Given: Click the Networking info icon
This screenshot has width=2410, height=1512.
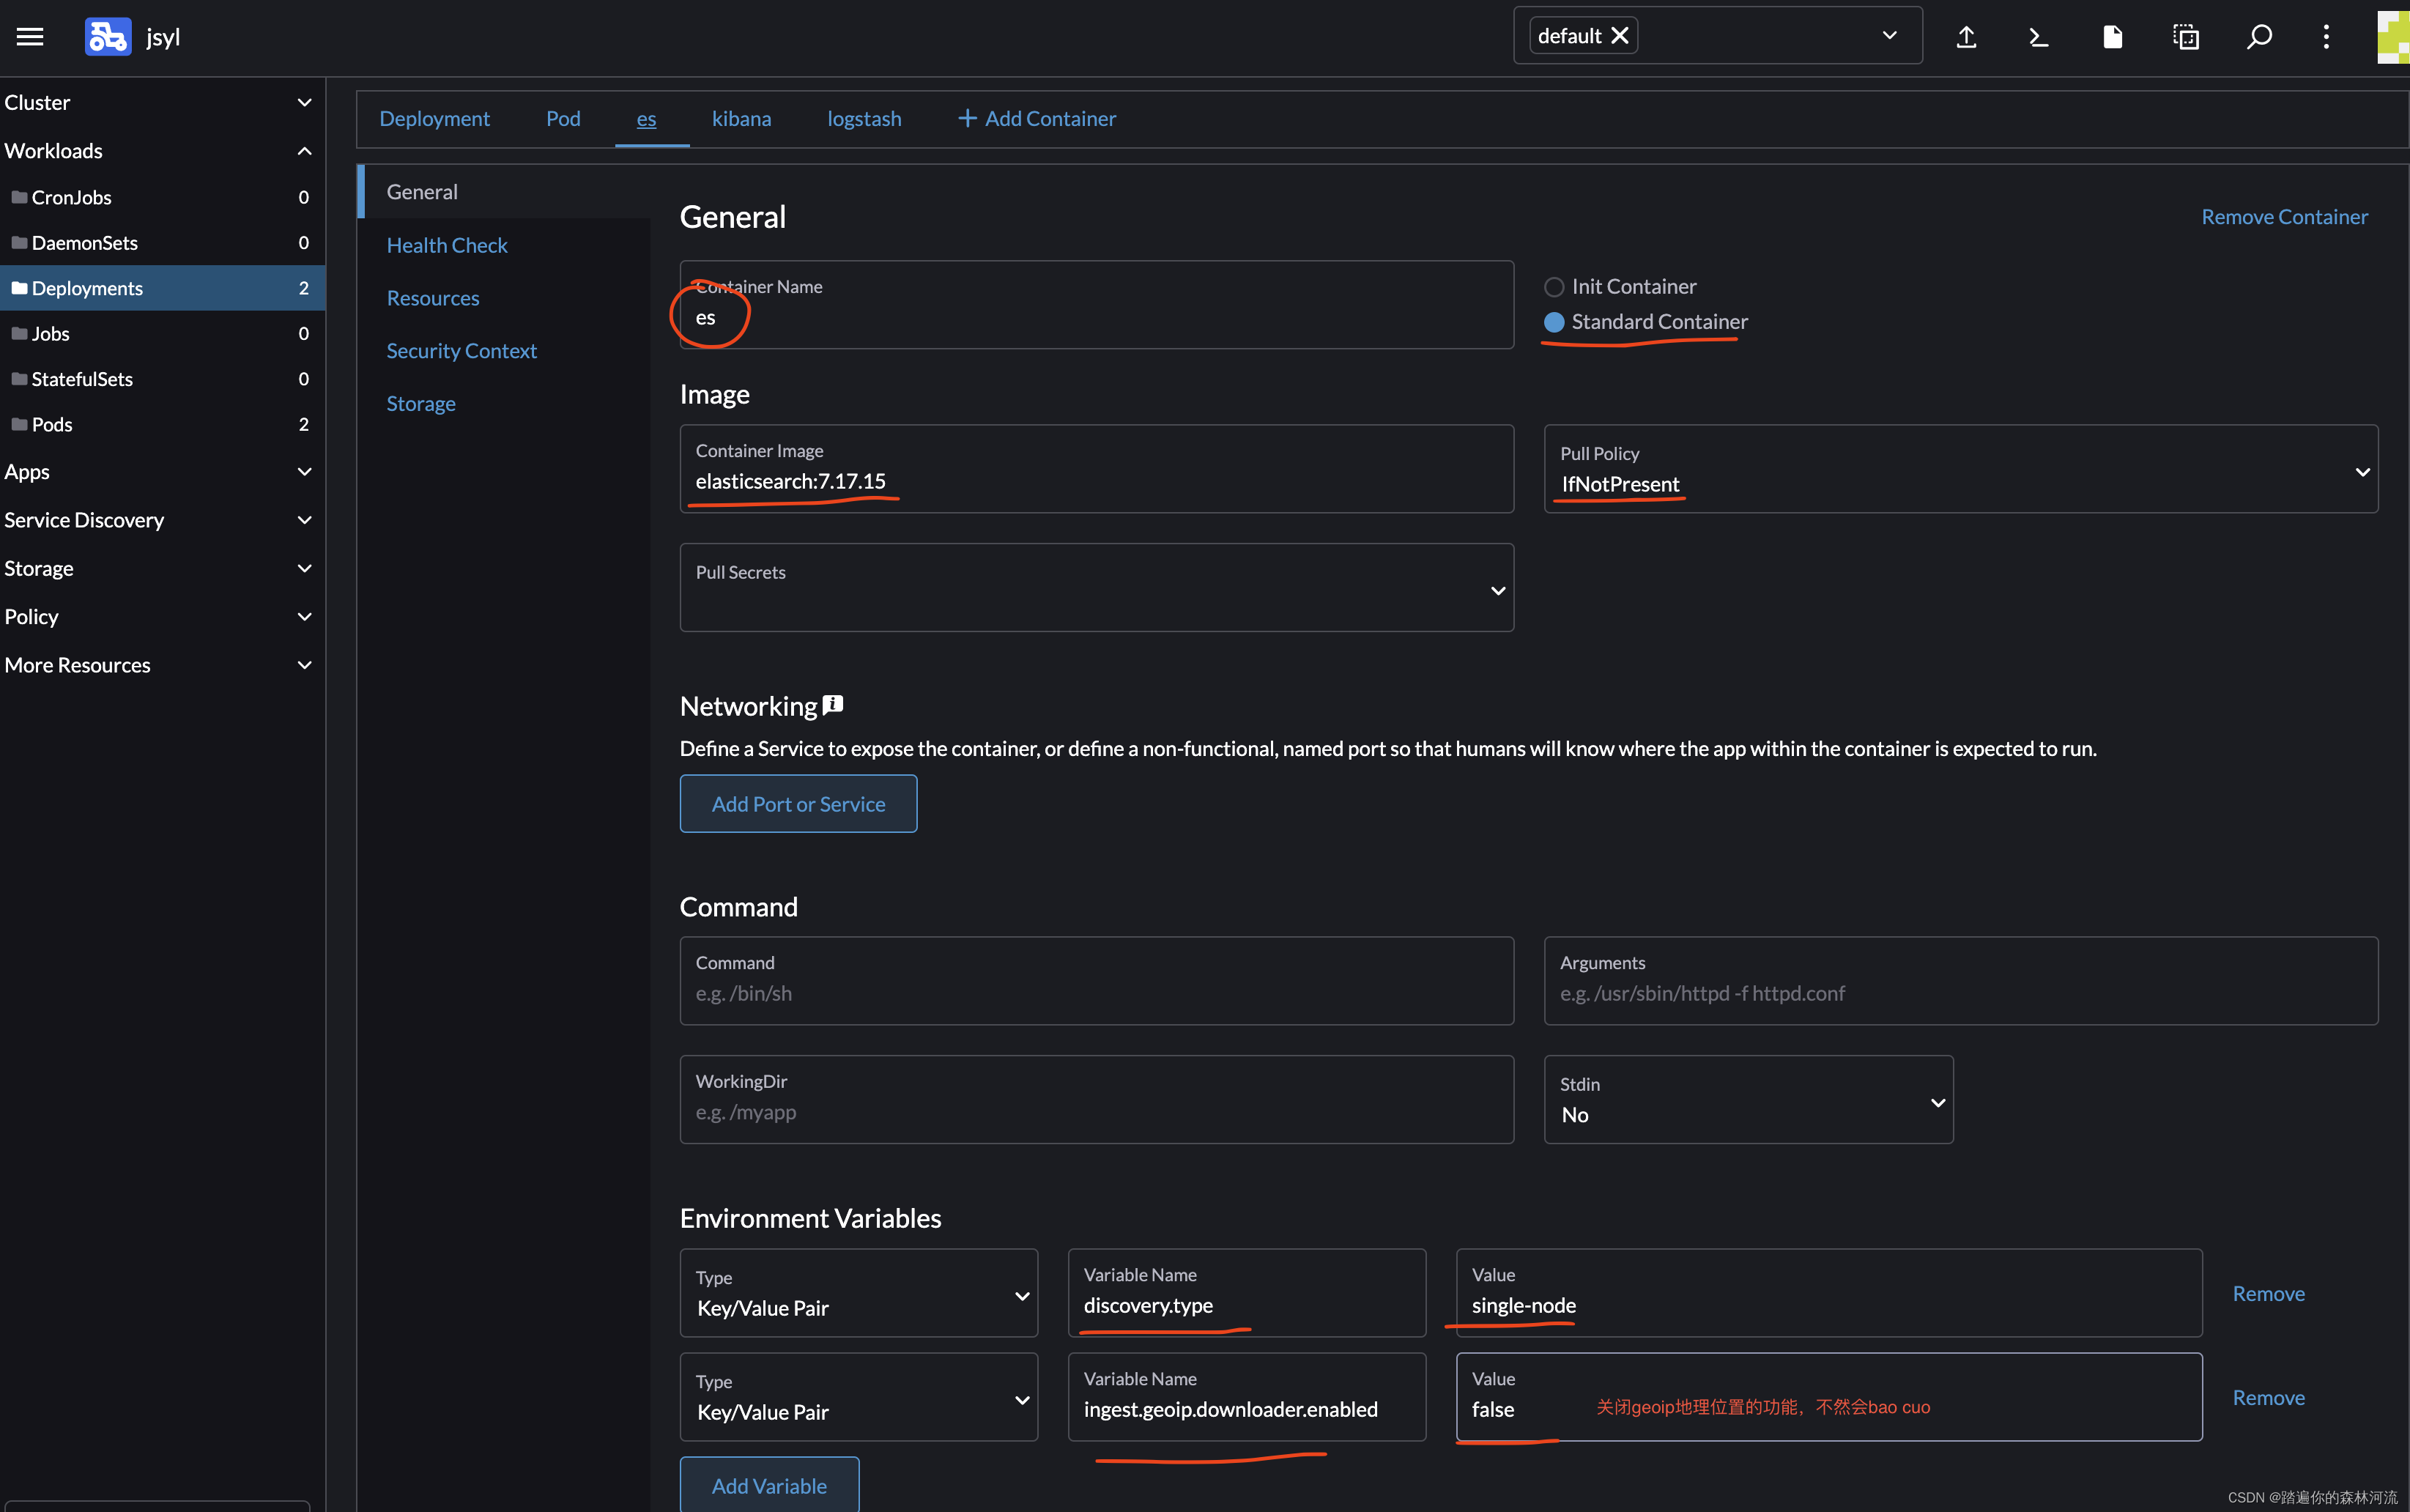Looking at the screenshot, I should coord(833,705).
